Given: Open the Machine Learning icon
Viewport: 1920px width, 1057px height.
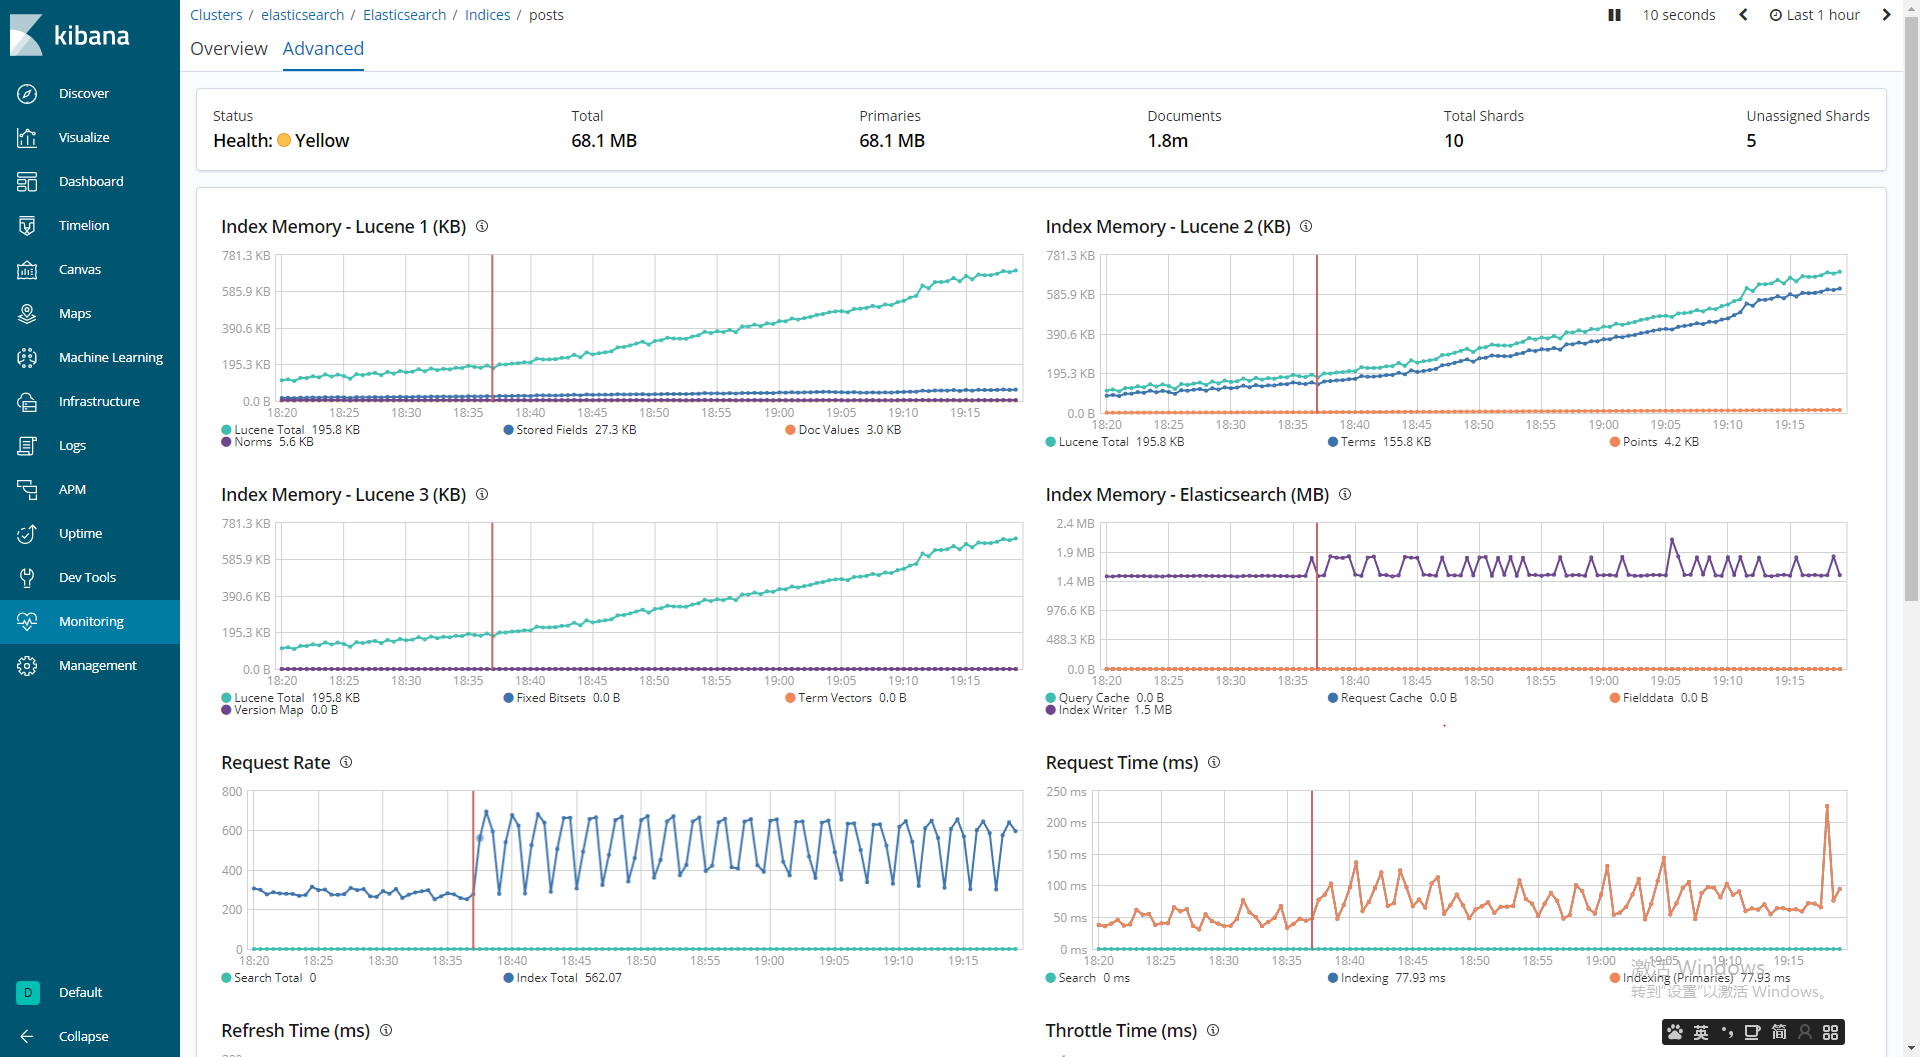Looking at the screenshot, I should click(x=27, y=357).
